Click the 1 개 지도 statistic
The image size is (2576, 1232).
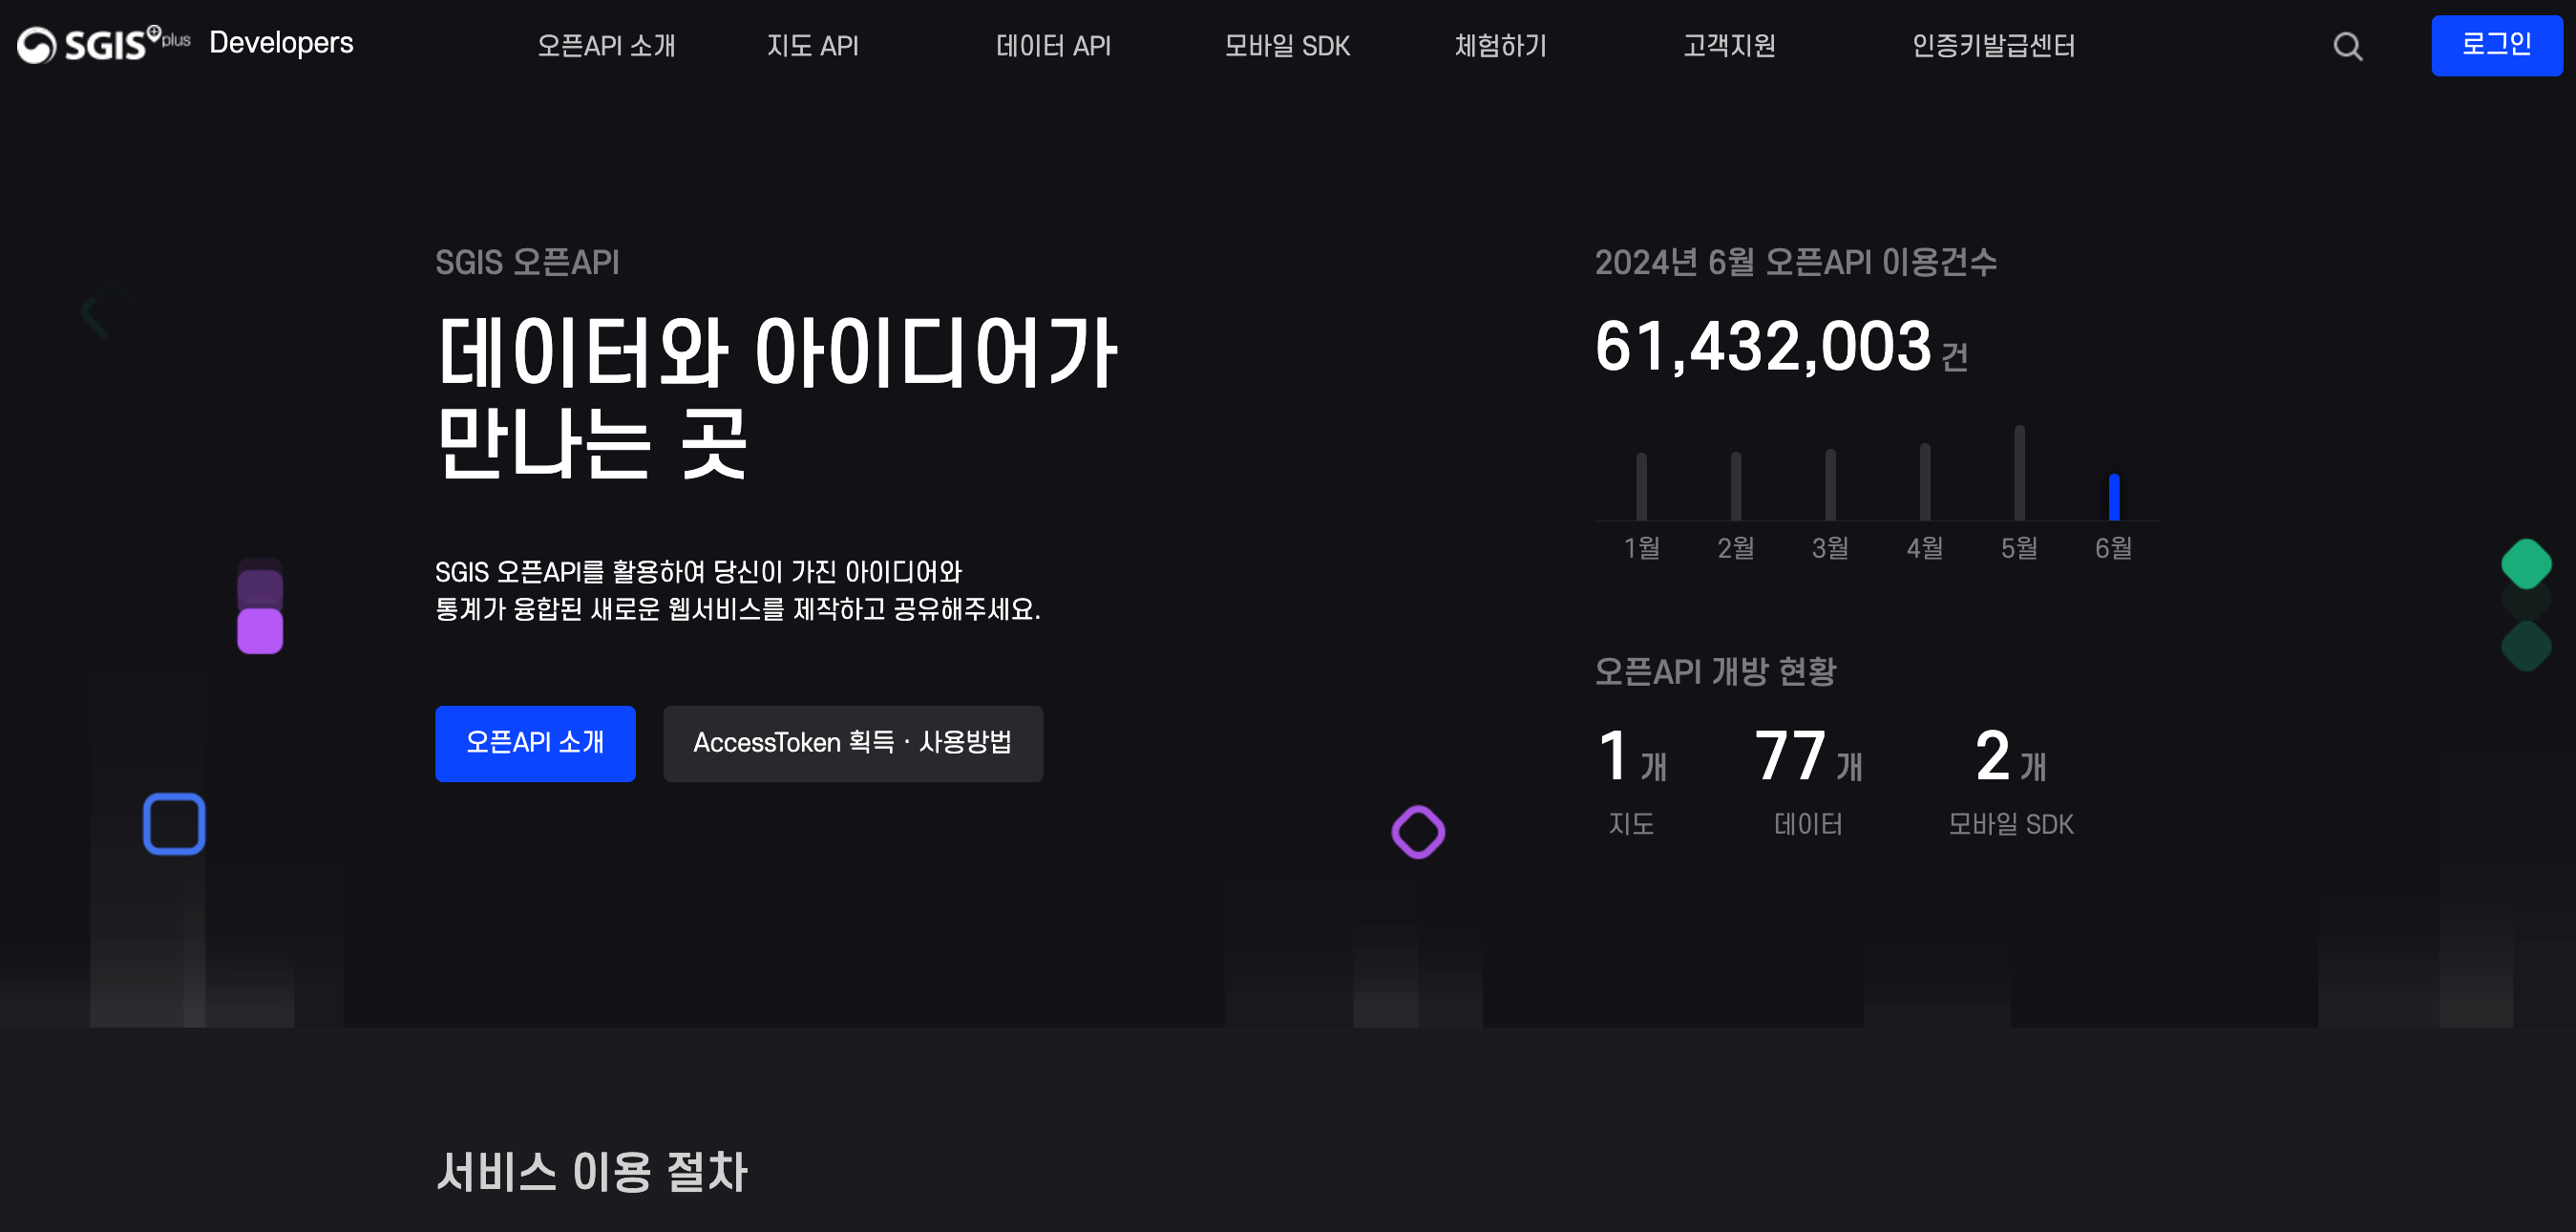point(1632,781)
